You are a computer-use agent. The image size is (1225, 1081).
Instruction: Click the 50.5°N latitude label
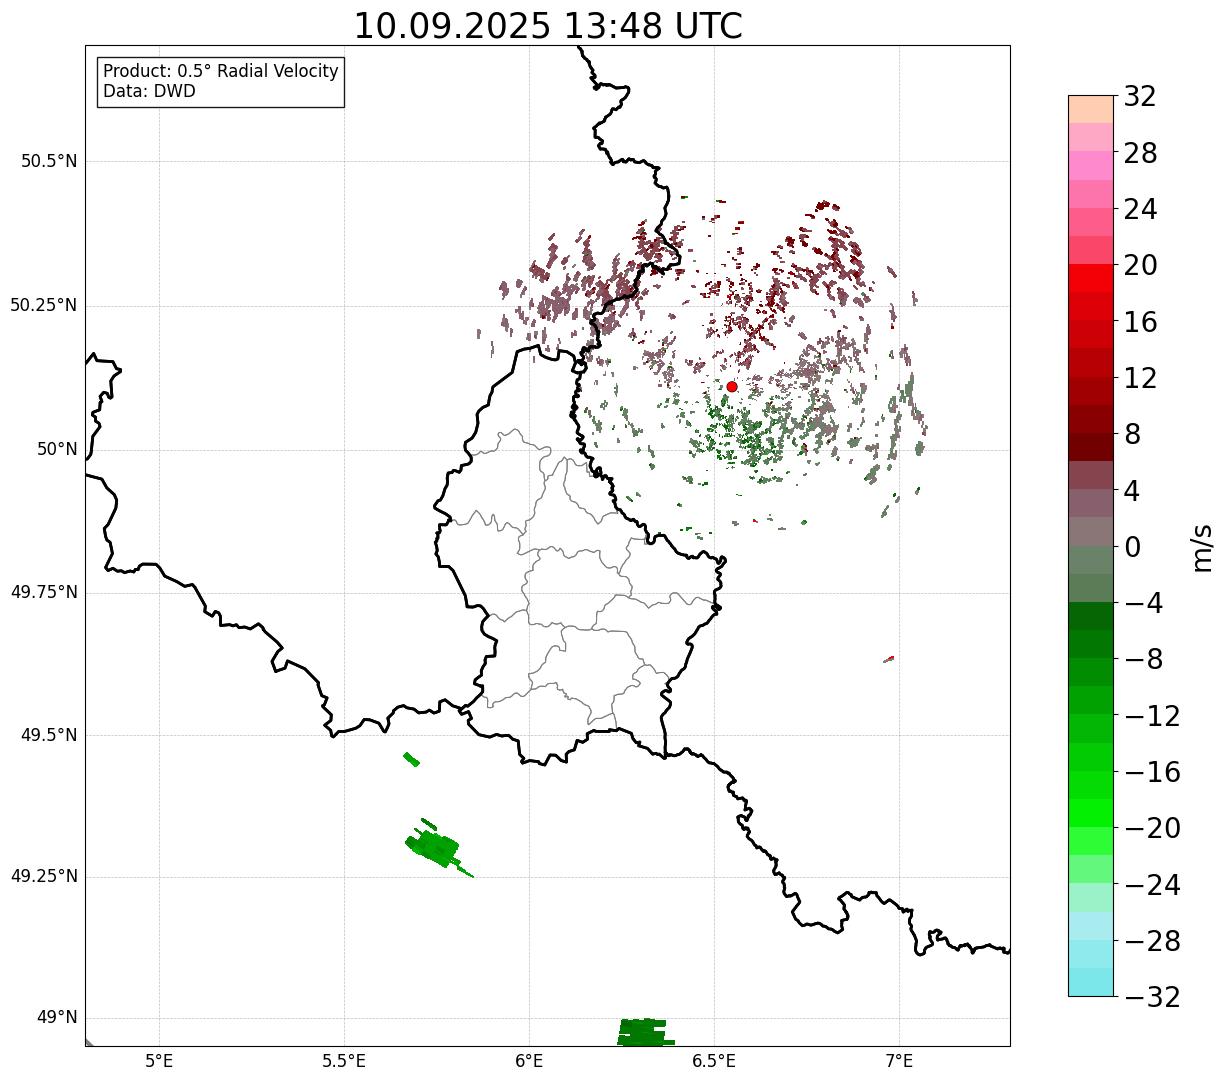[x=49, y=161]
